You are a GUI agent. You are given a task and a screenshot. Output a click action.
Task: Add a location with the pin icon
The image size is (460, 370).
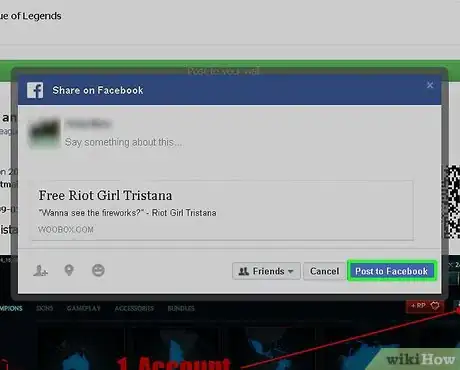[69, 270]
